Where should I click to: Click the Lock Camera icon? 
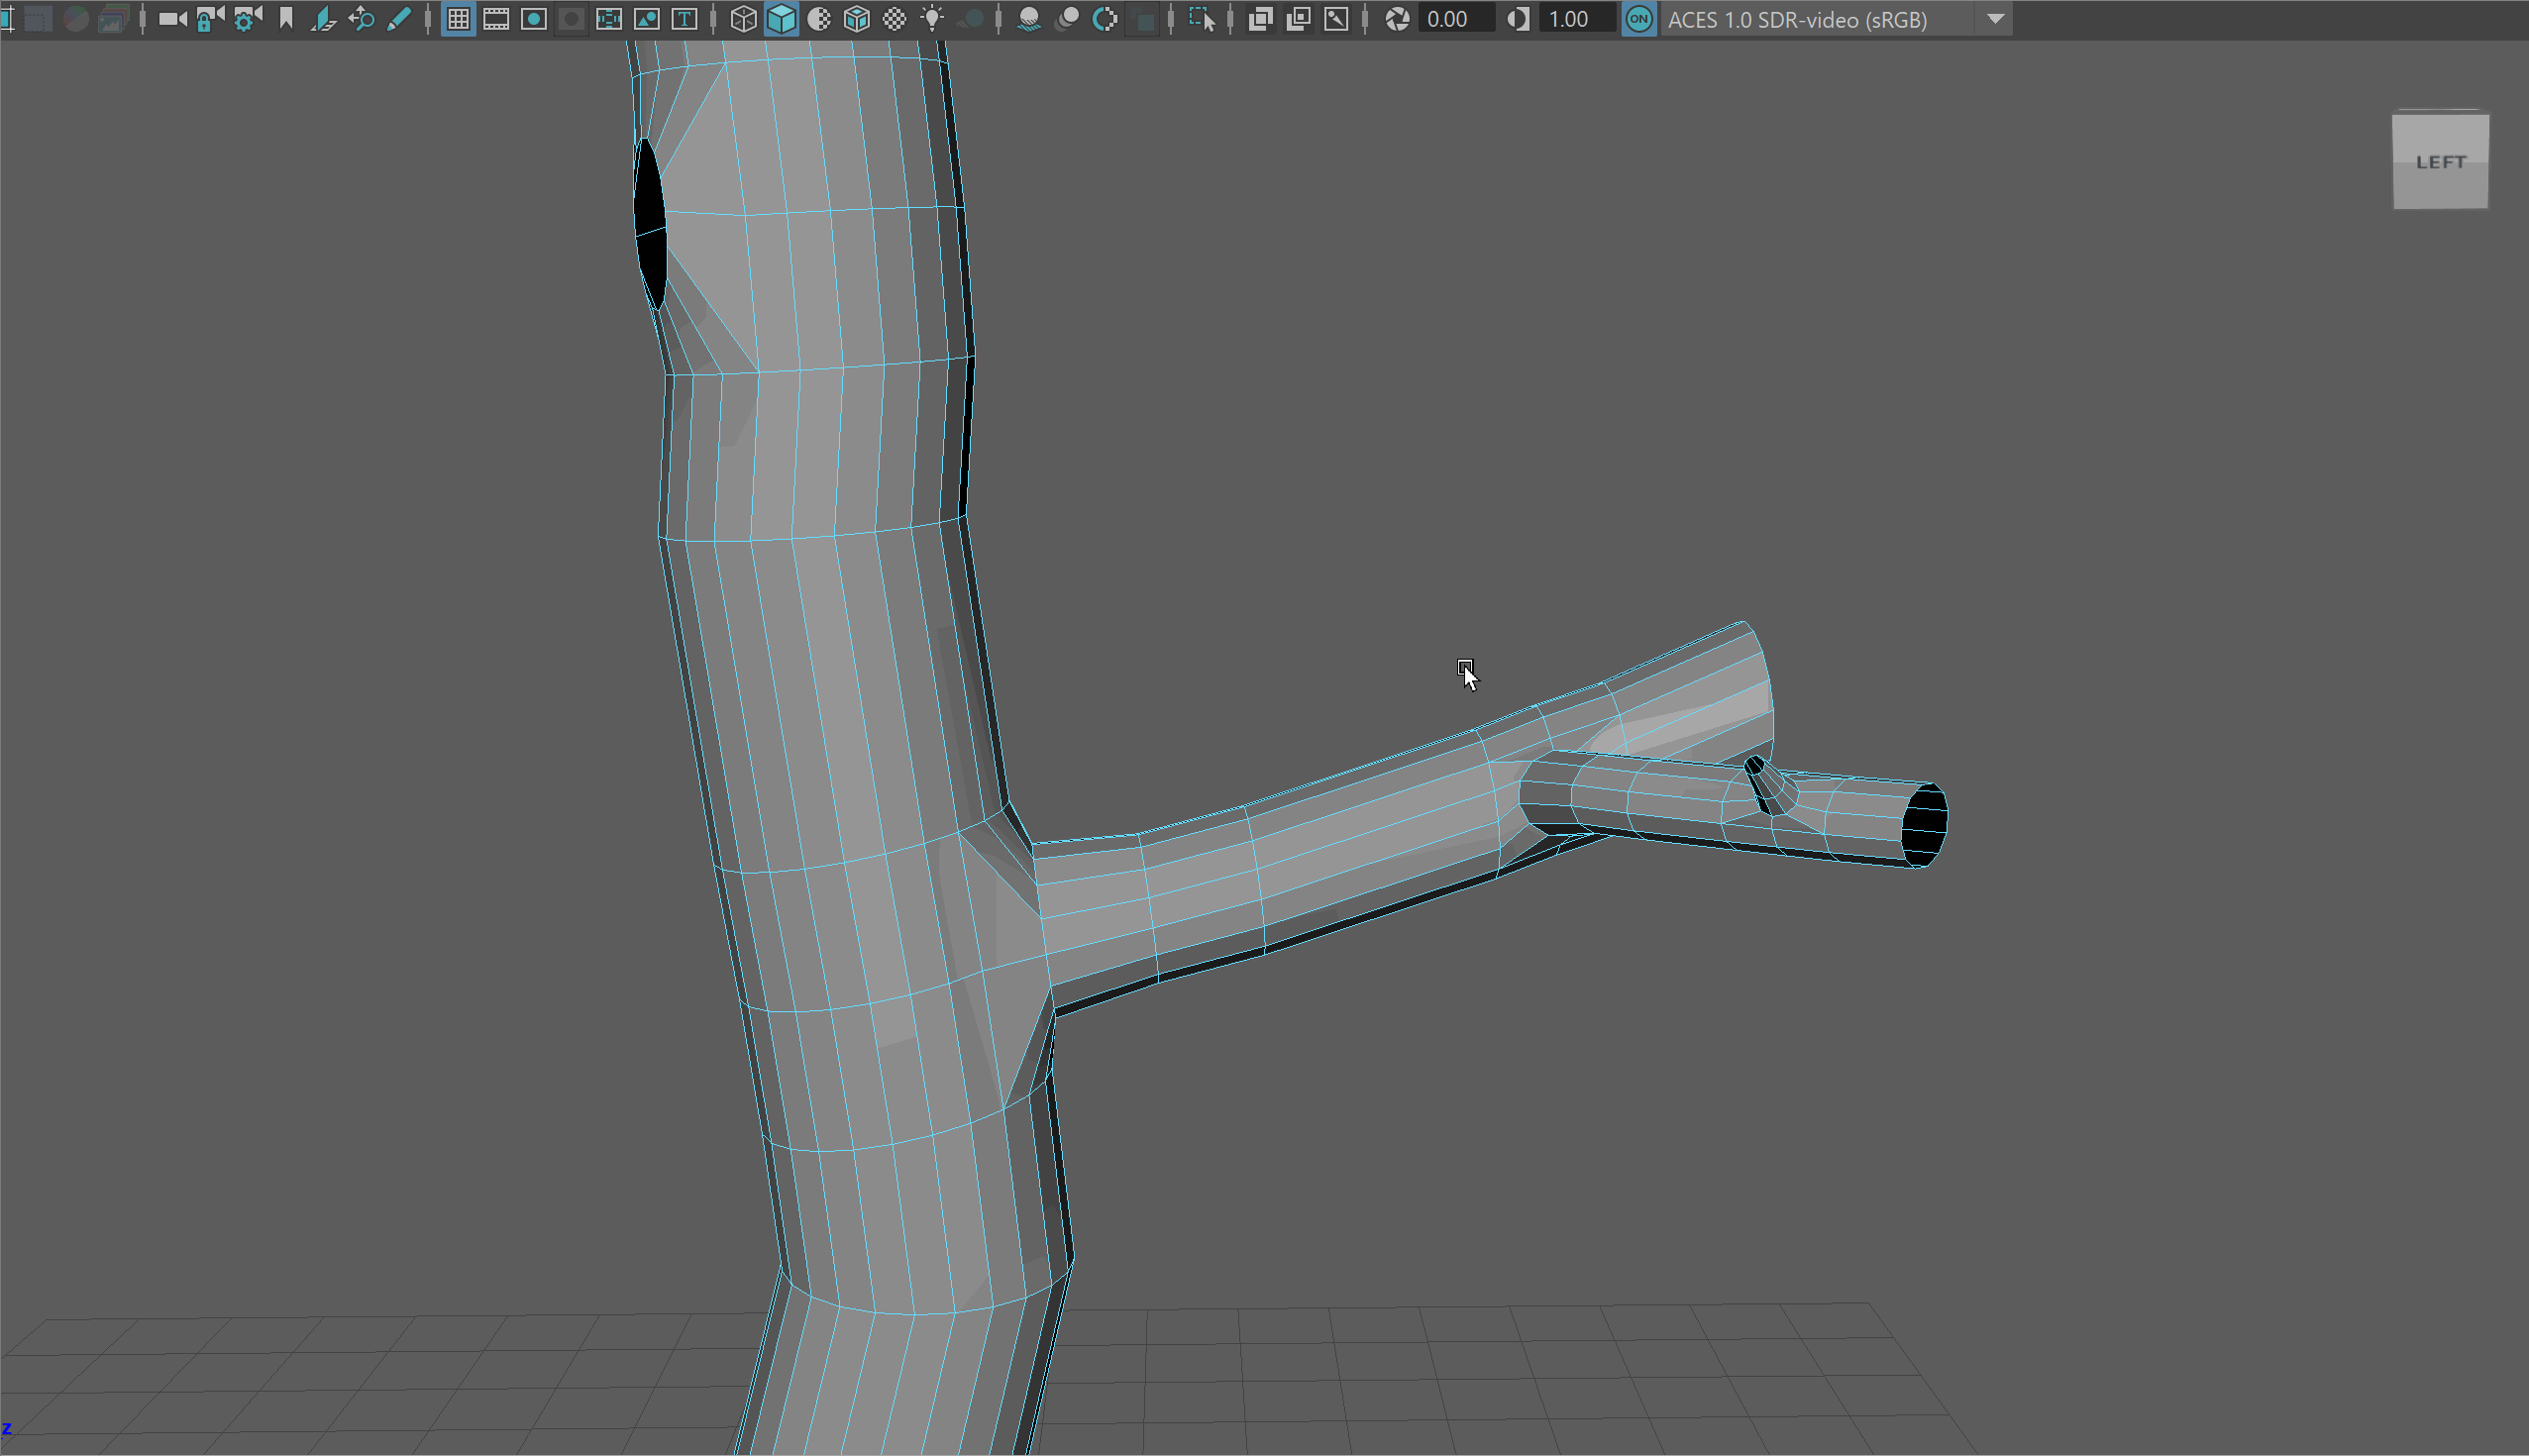pyautogui.click(x=209, y=19)
